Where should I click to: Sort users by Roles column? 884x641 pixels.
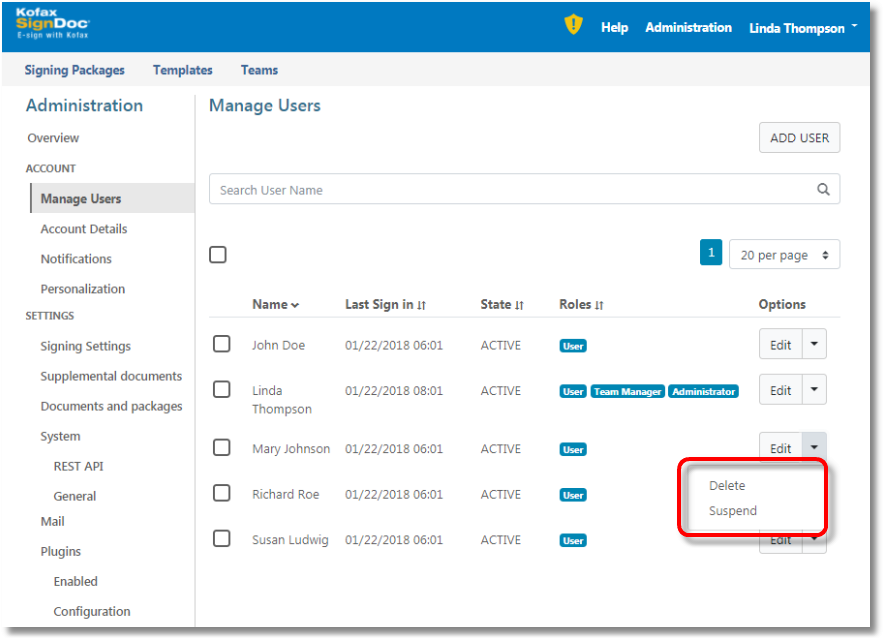[581, 305]
